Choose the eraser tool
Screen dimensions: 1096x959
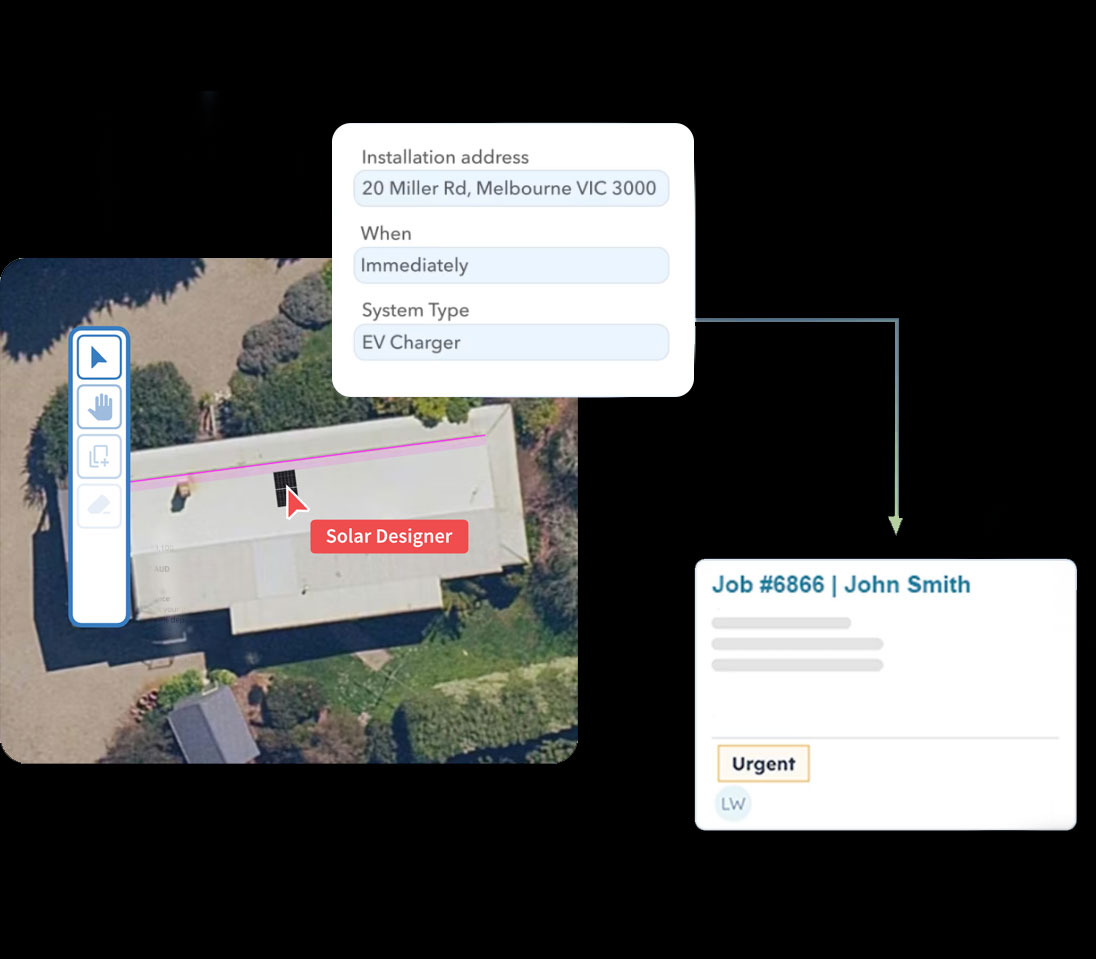coord(99,506)
